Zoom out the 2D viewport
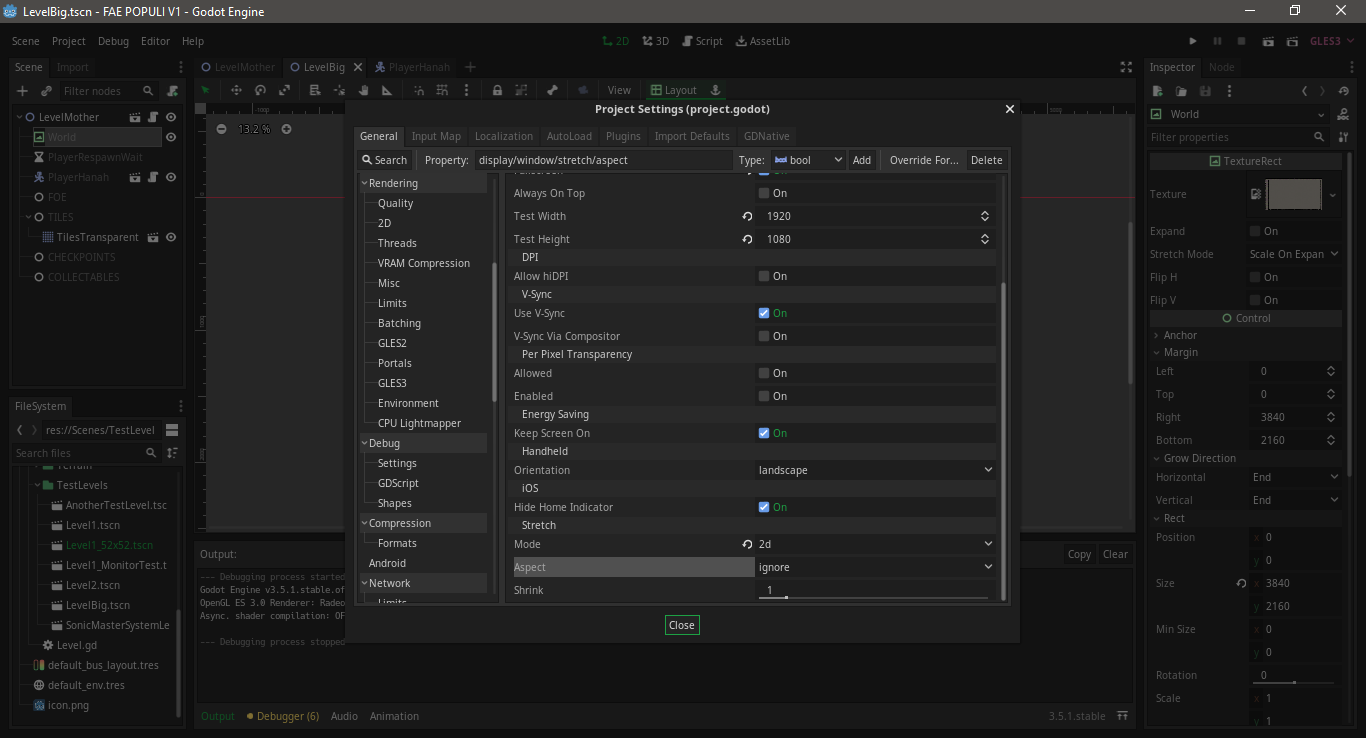The width and height of the screenshot is (1366, 738). [222, 129]
